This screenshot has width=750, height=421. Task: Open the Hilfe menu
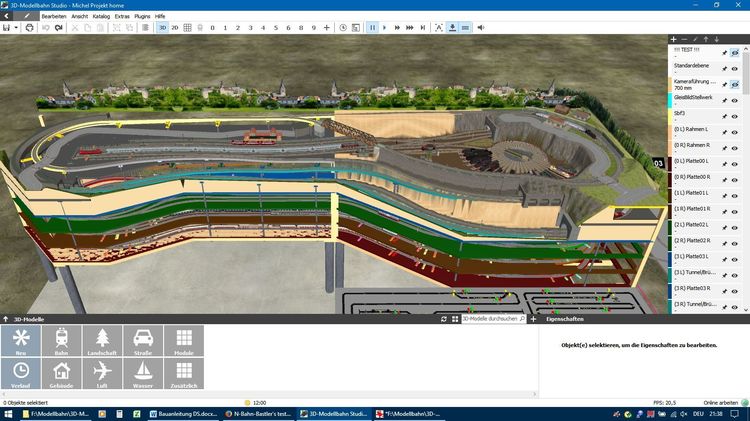tap(160, 16)
